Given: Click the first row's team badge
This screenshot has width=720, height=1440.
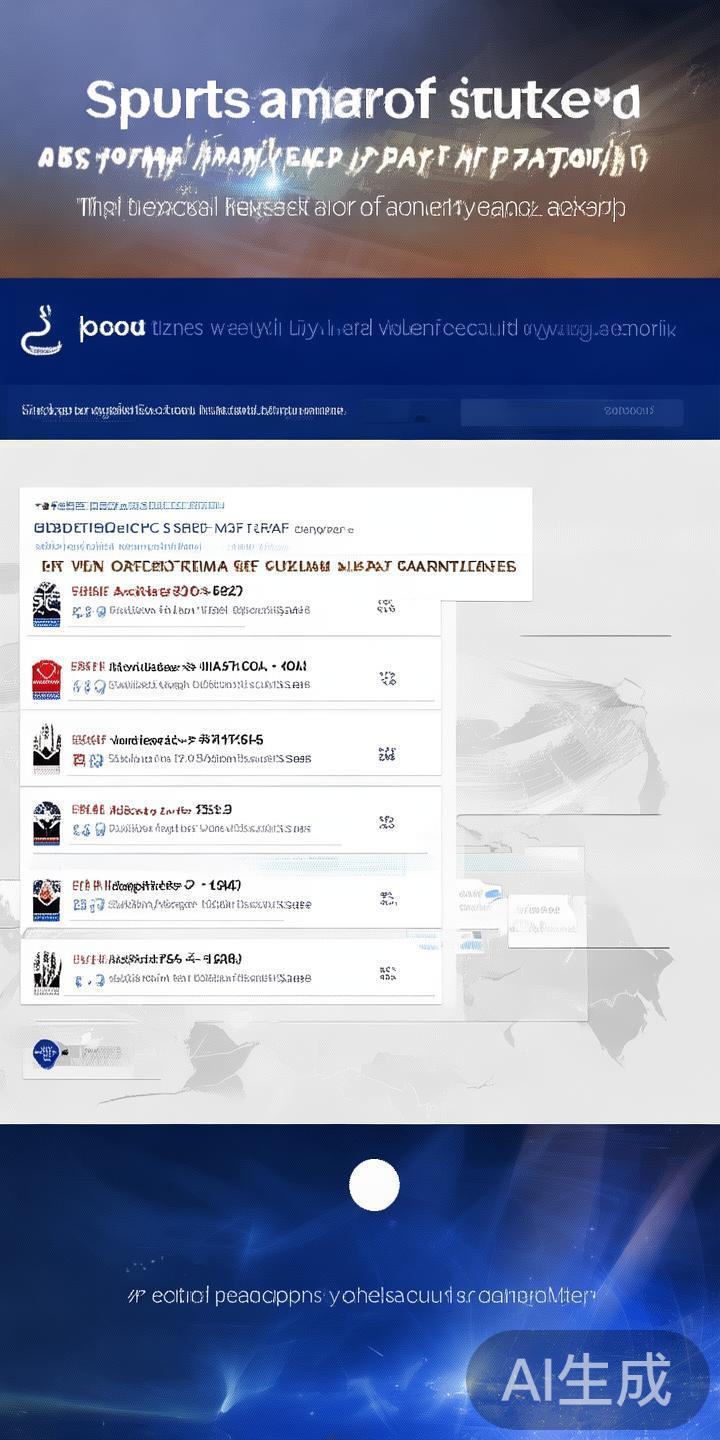Looking at the screenshot, I should pyautogui.click(x=47, y=604).
